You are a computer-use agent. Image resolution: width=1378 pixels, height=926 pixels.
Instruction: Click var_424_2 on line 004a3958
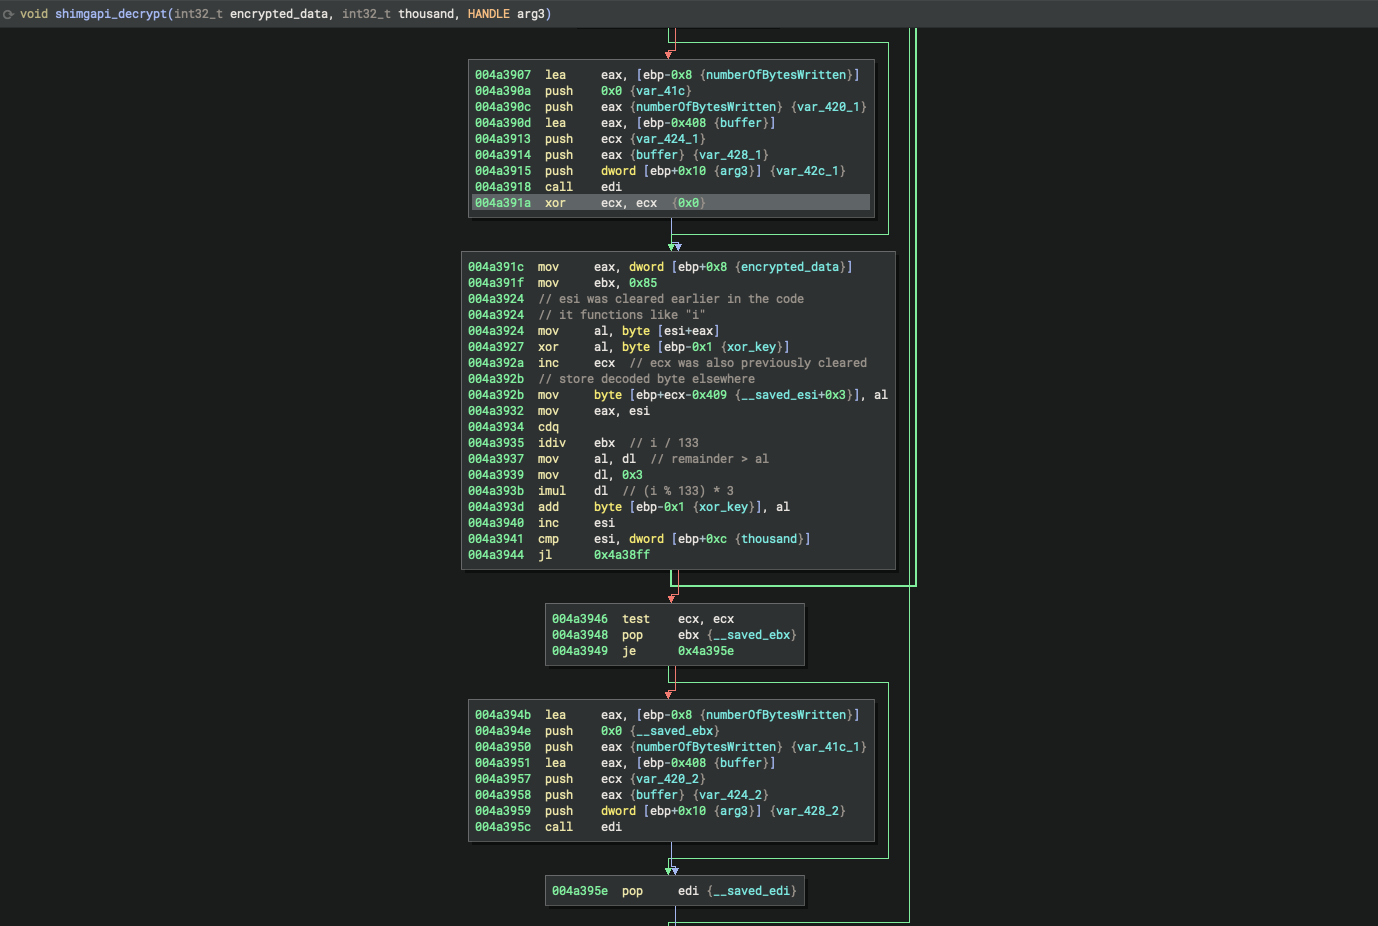[730, 795]
